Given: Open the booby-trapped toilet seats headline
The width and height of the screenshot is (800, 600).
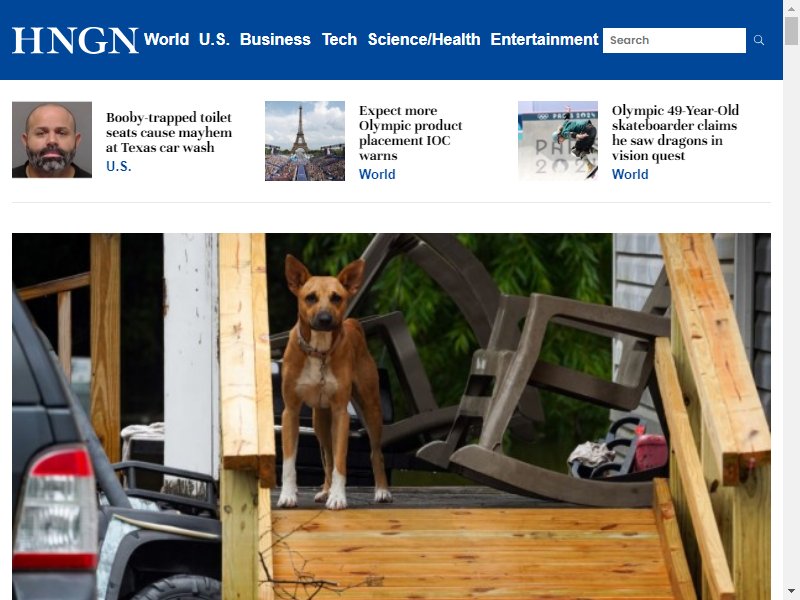Looking at the screenshot, I should click(169, 132).
